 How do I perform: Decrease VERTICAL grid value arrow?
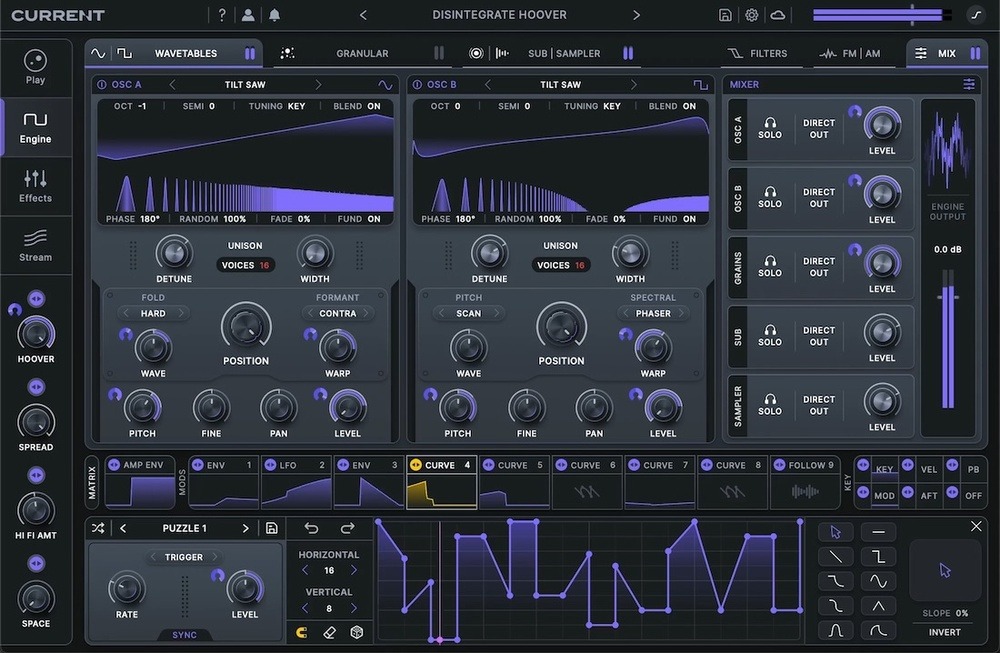305,608
